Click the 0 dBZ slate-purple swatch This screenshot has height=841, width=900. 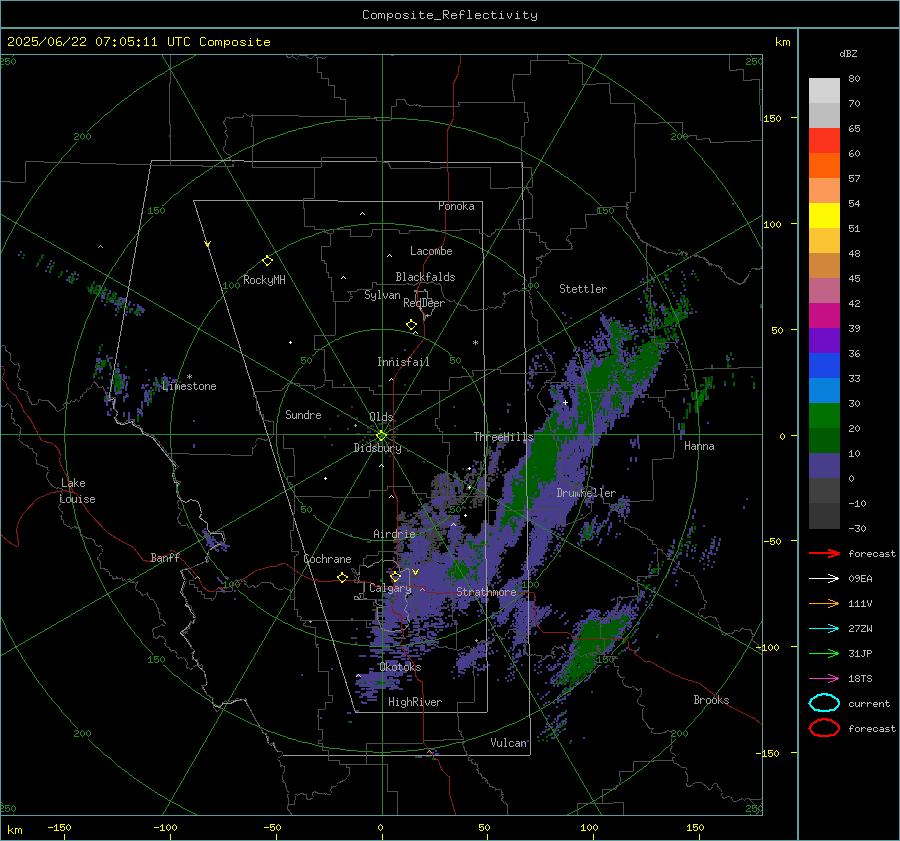point(824,466)
